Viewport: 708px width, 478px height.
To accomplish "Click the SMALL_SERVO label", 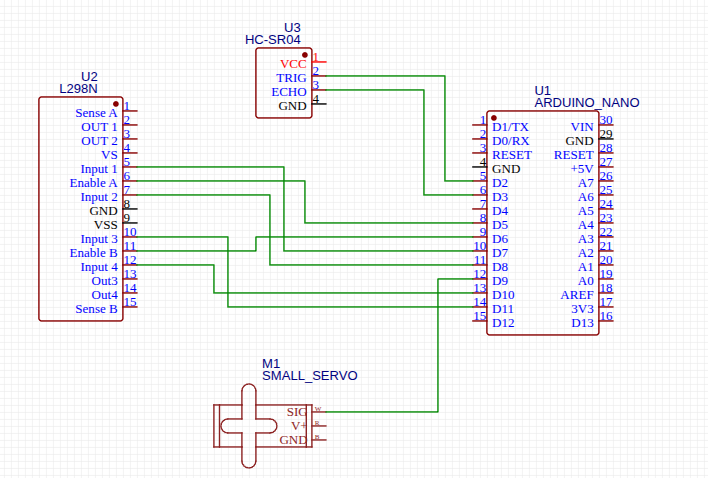I will (x=310, y=376).
